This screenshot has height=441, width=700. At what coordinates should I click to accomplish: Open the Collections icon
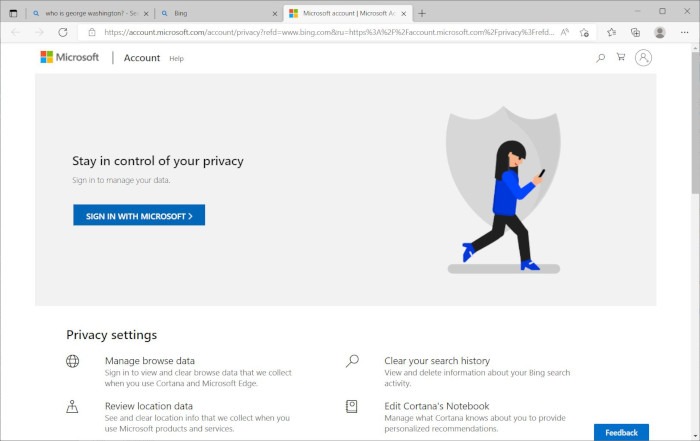click(635, 32)
